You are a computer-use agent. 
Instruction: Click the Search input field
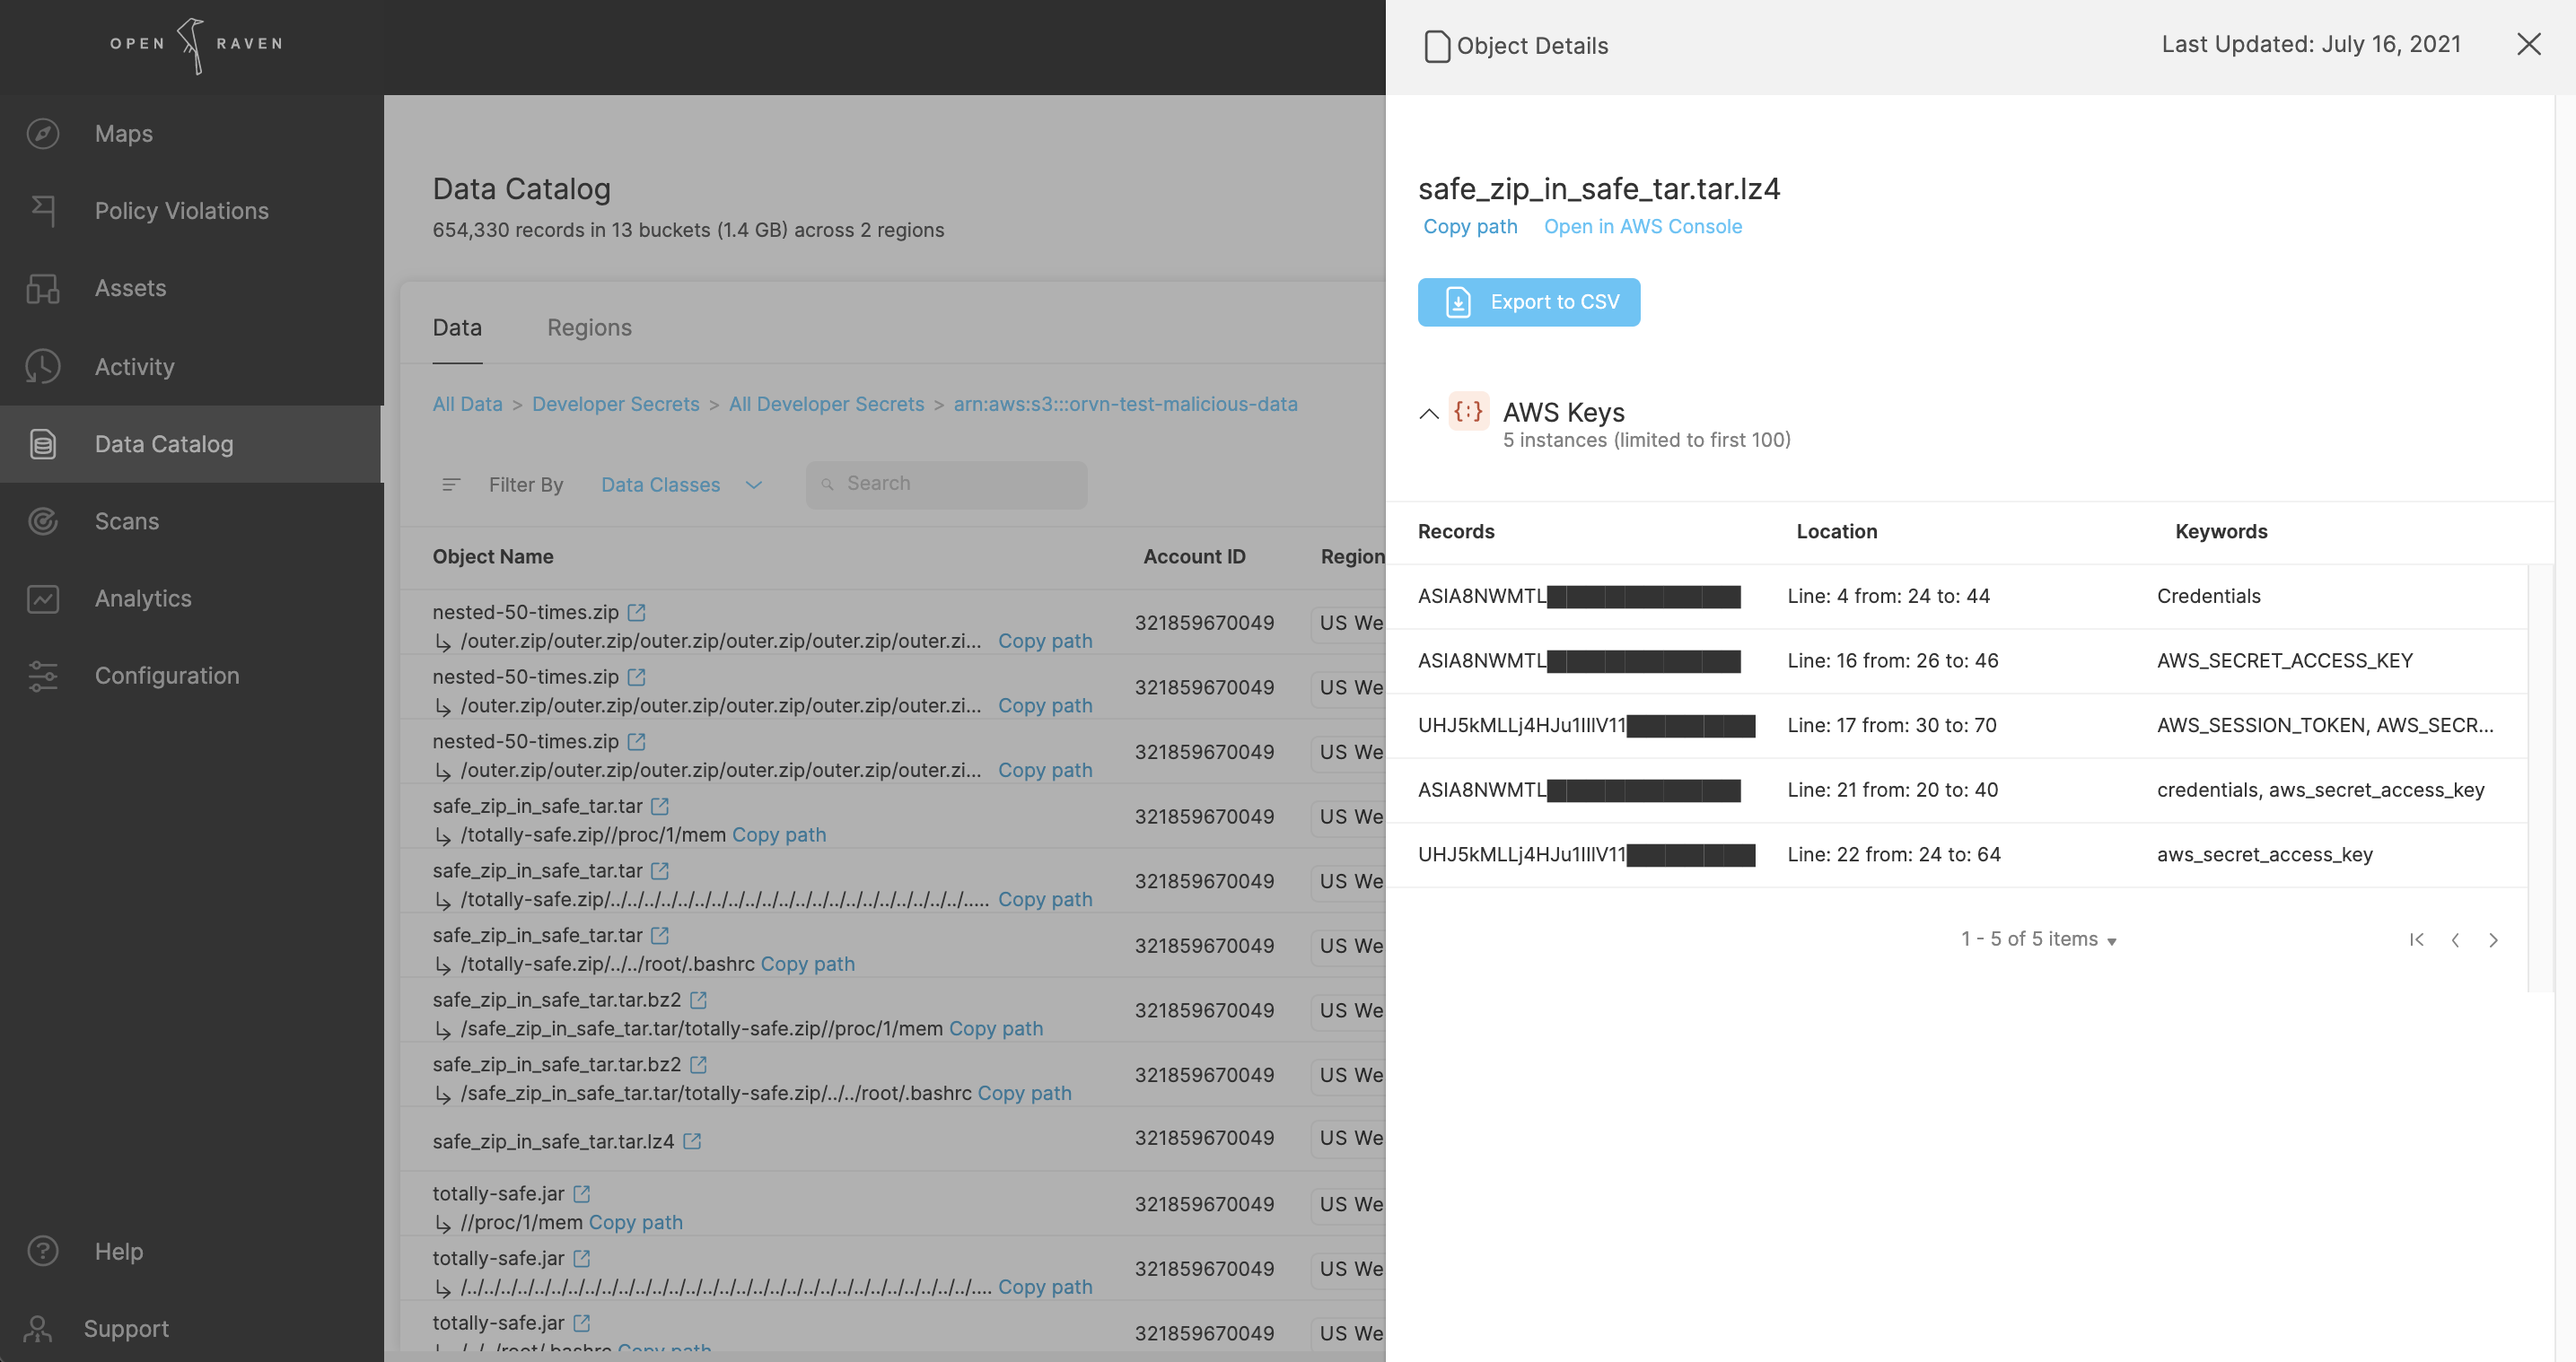pos(946,484)
